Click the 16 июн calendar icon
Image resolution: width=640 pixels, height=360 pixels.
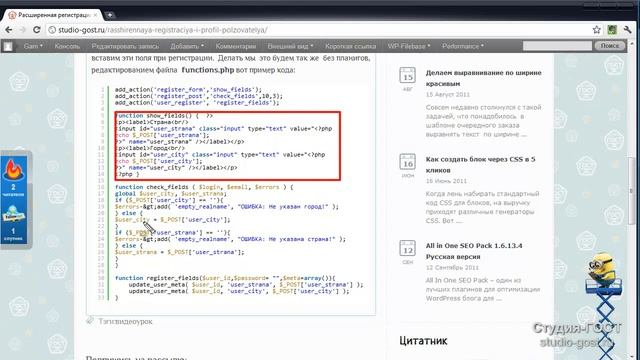tap(407, 162)
